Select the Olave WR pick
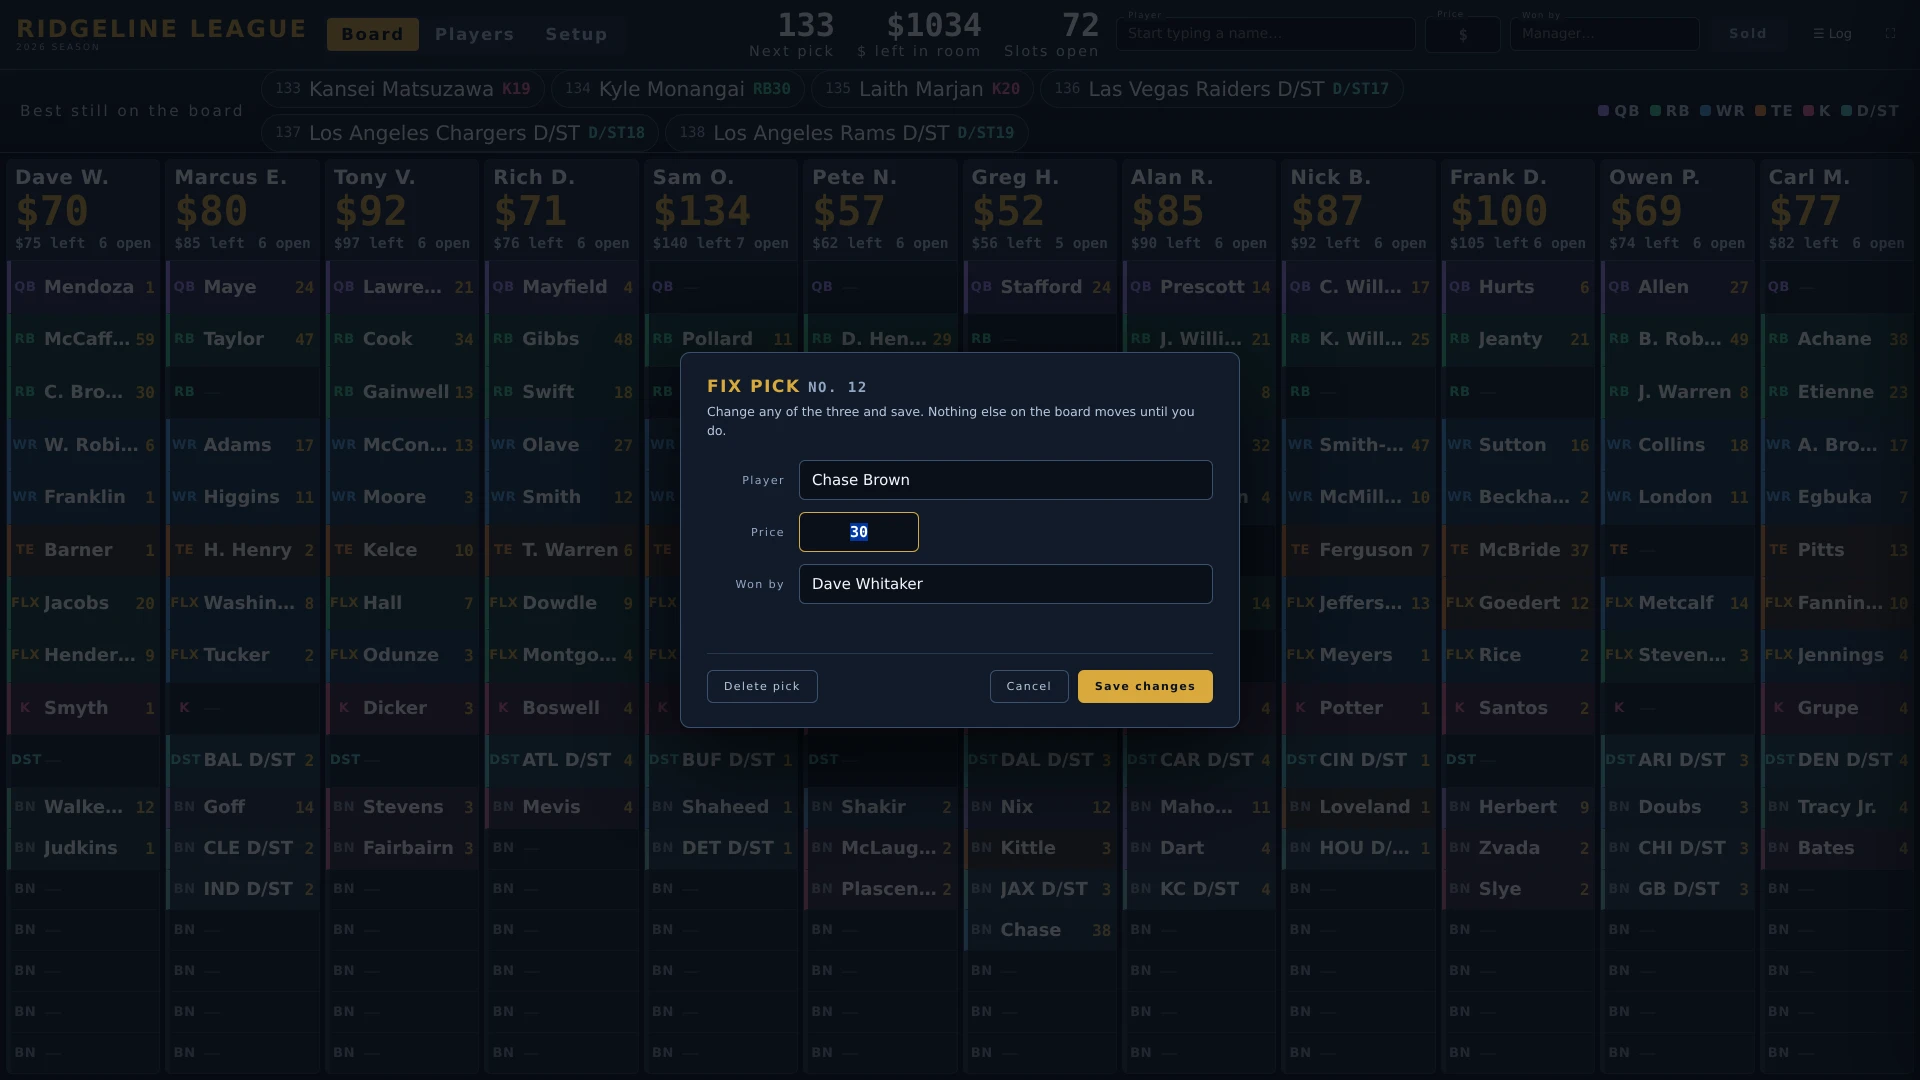 (562, 445)
